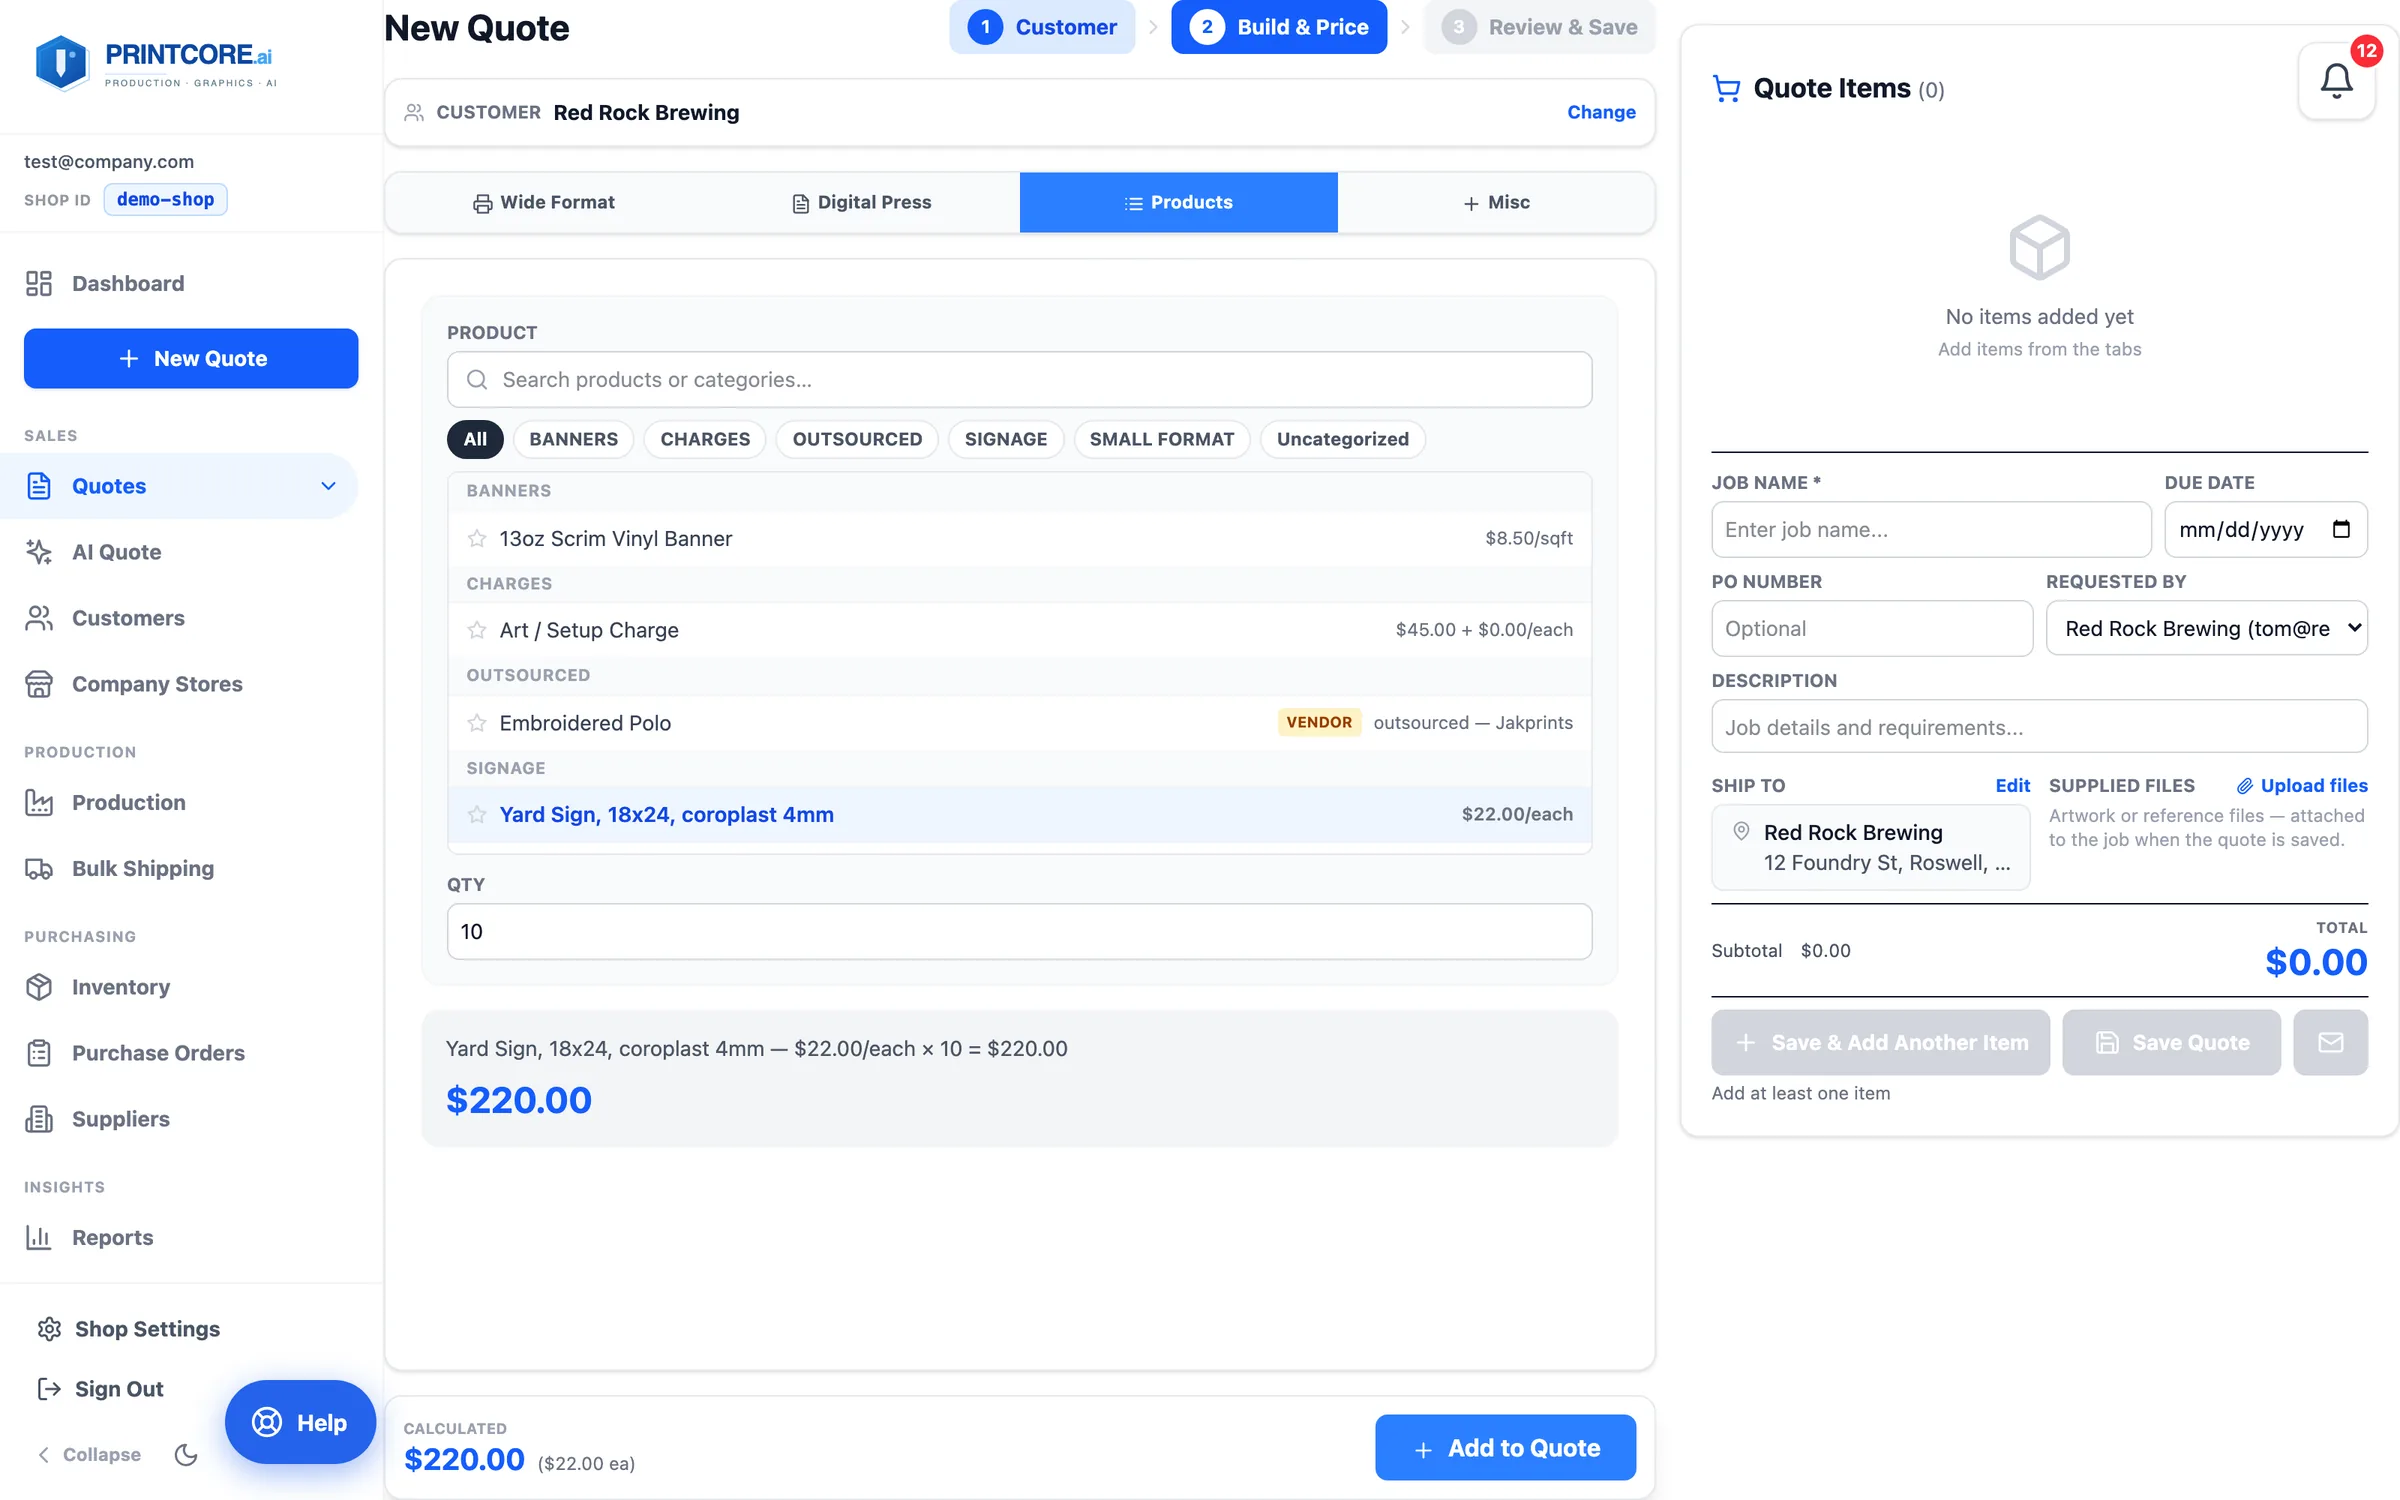This screenshot has height=1500, width=2400.
Task: Click the demo-shop Shop ID badge
Action: click(166, 199)
